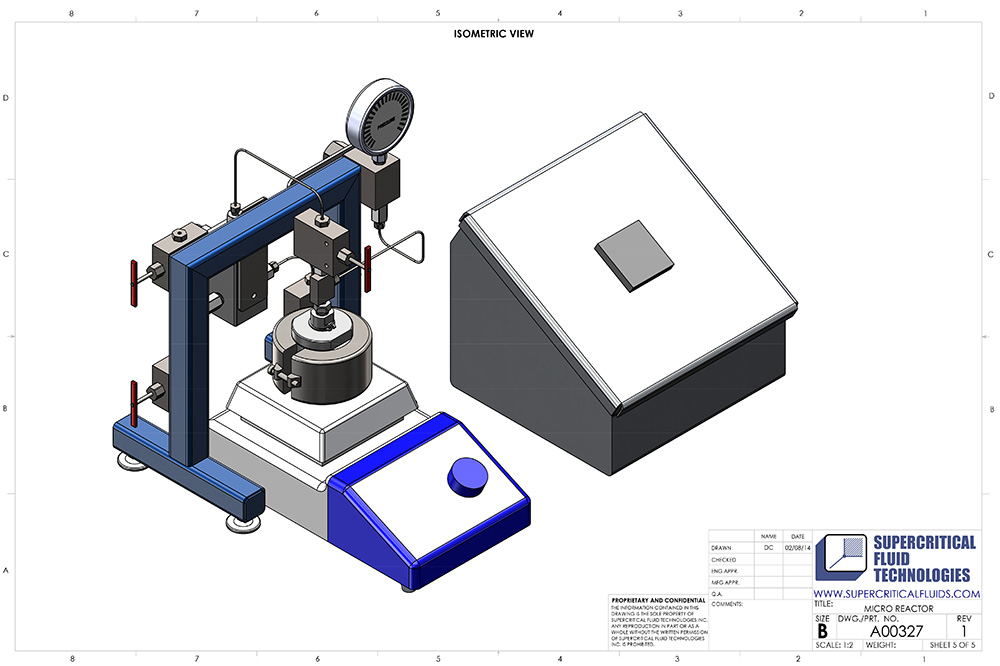Click the DC initials in NAME column
This screenshot has height=666, width=1000.
tap(768, 548)
